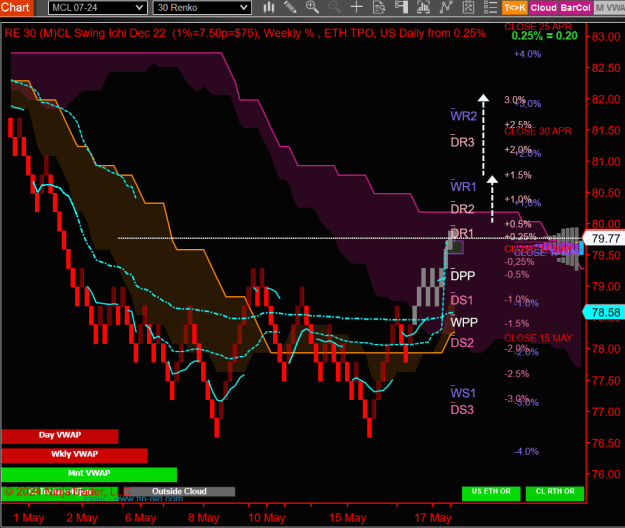This screenshot has width=625, height=528.
Task: Click the zoom in magnifier icon
Action: click(312, 7)
